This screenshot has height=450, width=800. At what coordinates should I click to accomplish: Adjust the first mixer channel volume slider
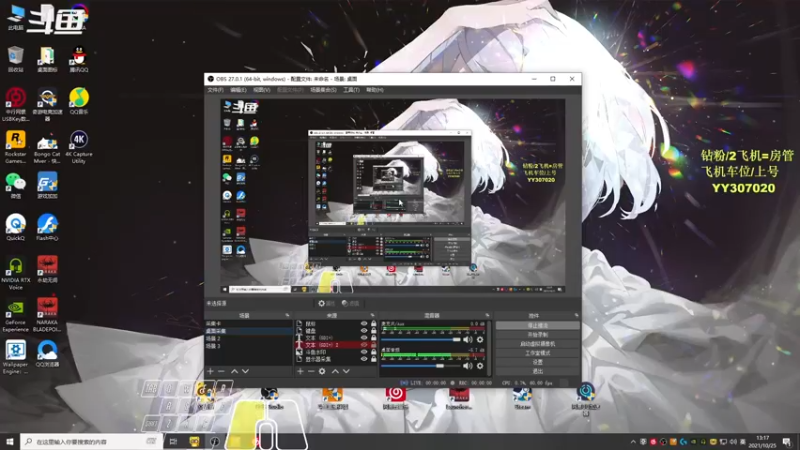[421, 339]
